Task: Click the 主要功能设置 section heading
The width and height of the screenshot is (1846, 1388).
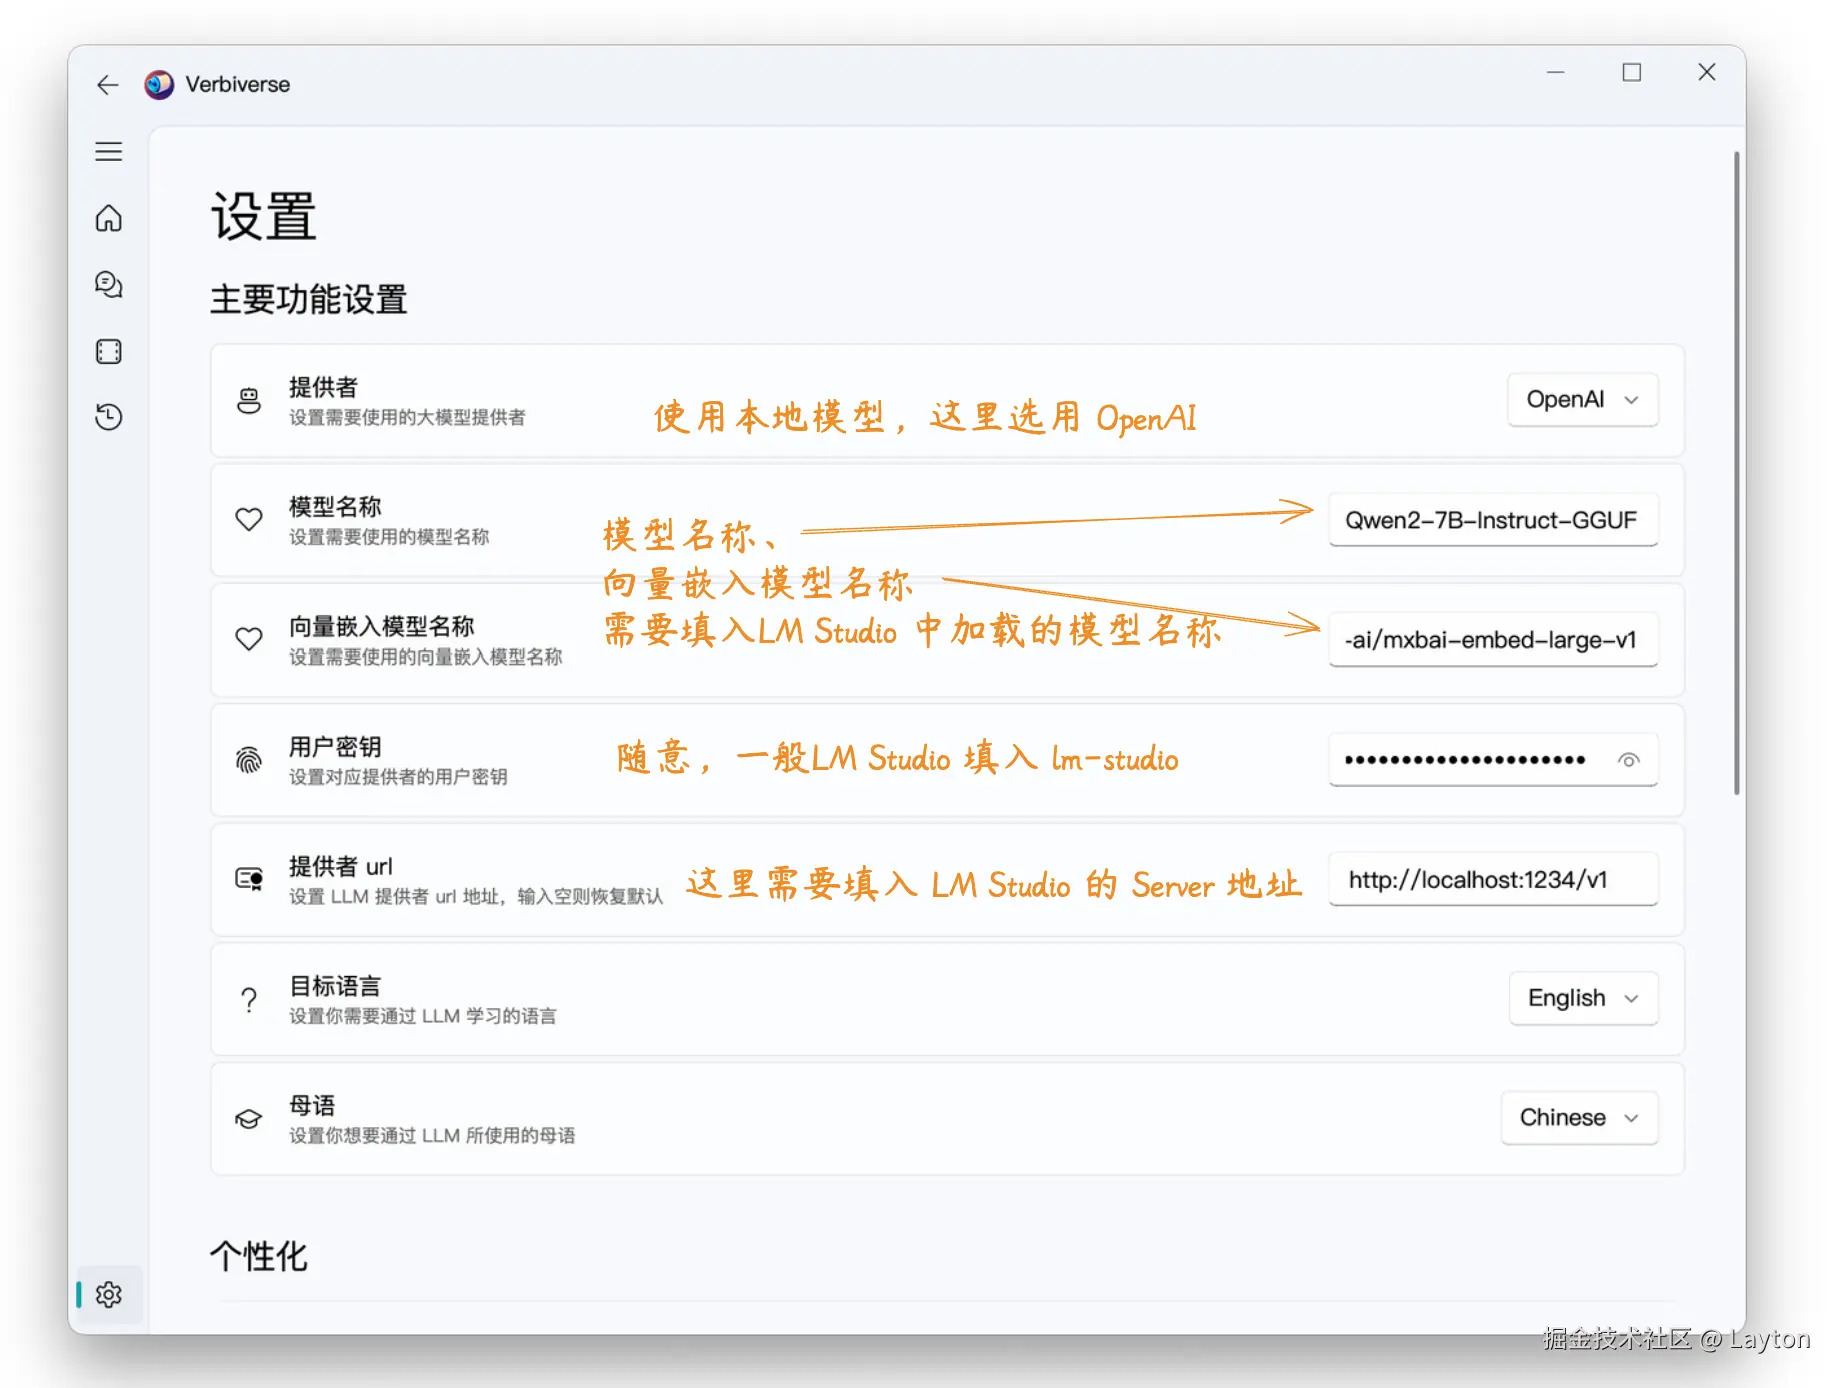Action: click(309, 299)
